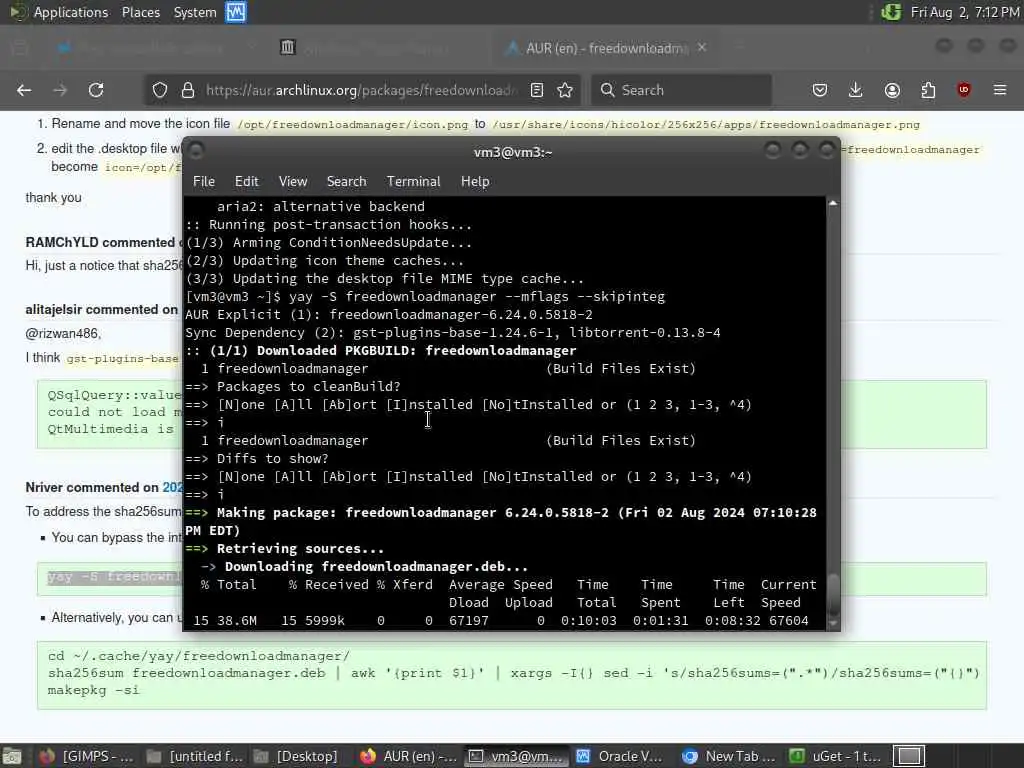The width and height of the screenshot is (1024, 768).
Task: Switch to the Desktop taskbar window
Action: [x=296, y=756]
